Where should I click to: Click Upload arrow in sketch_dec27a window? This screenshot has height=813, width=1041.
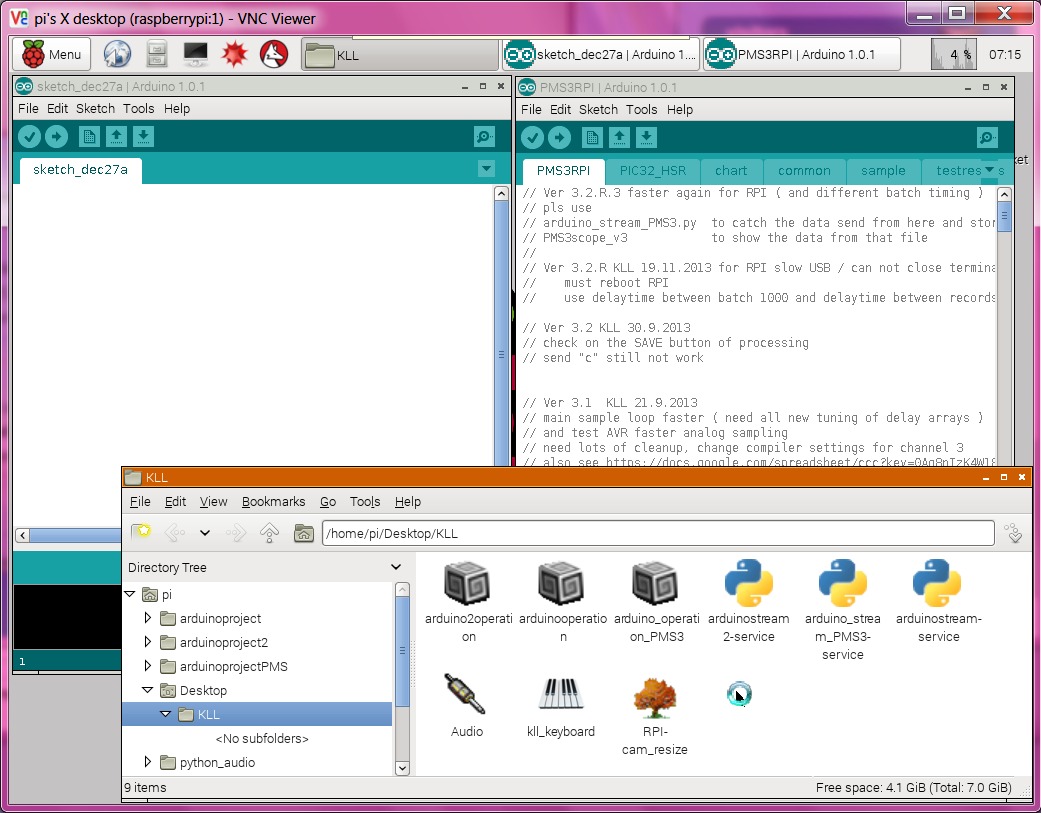click(x=57, y=137)
